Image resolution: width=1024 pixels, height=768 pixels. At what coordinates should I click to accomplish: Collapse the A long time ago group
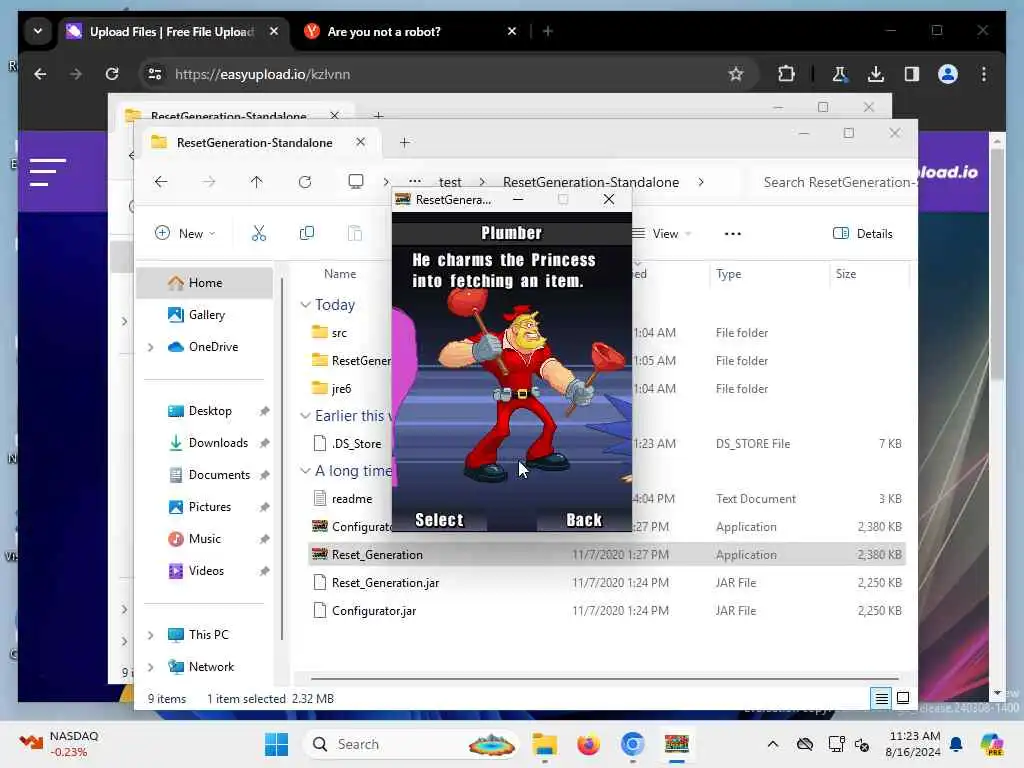click(x=305, y=471)
